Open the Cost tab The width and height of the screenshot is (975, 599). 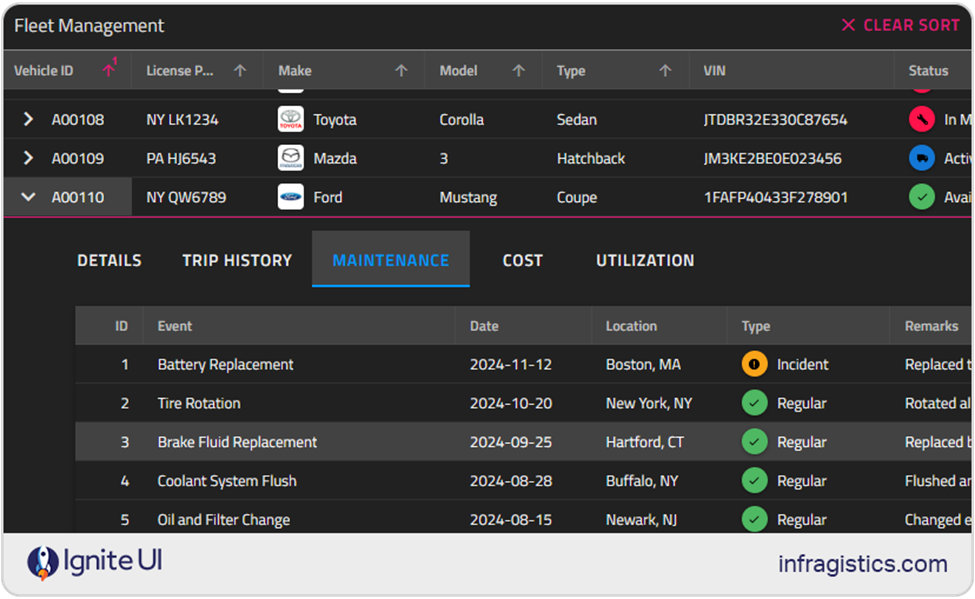click(x=521, y=259)
